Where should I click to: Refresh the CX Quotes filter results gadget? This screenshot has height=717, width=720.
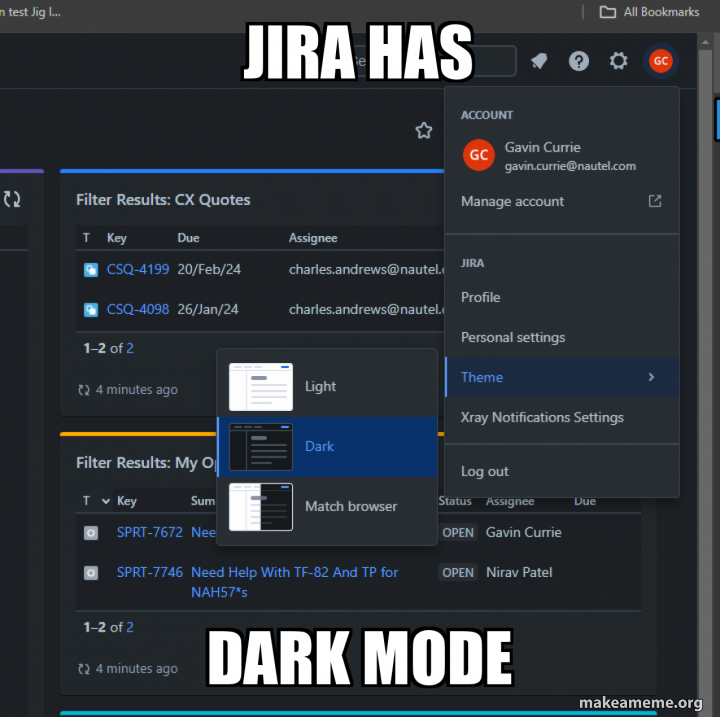[x=84, y=390]
